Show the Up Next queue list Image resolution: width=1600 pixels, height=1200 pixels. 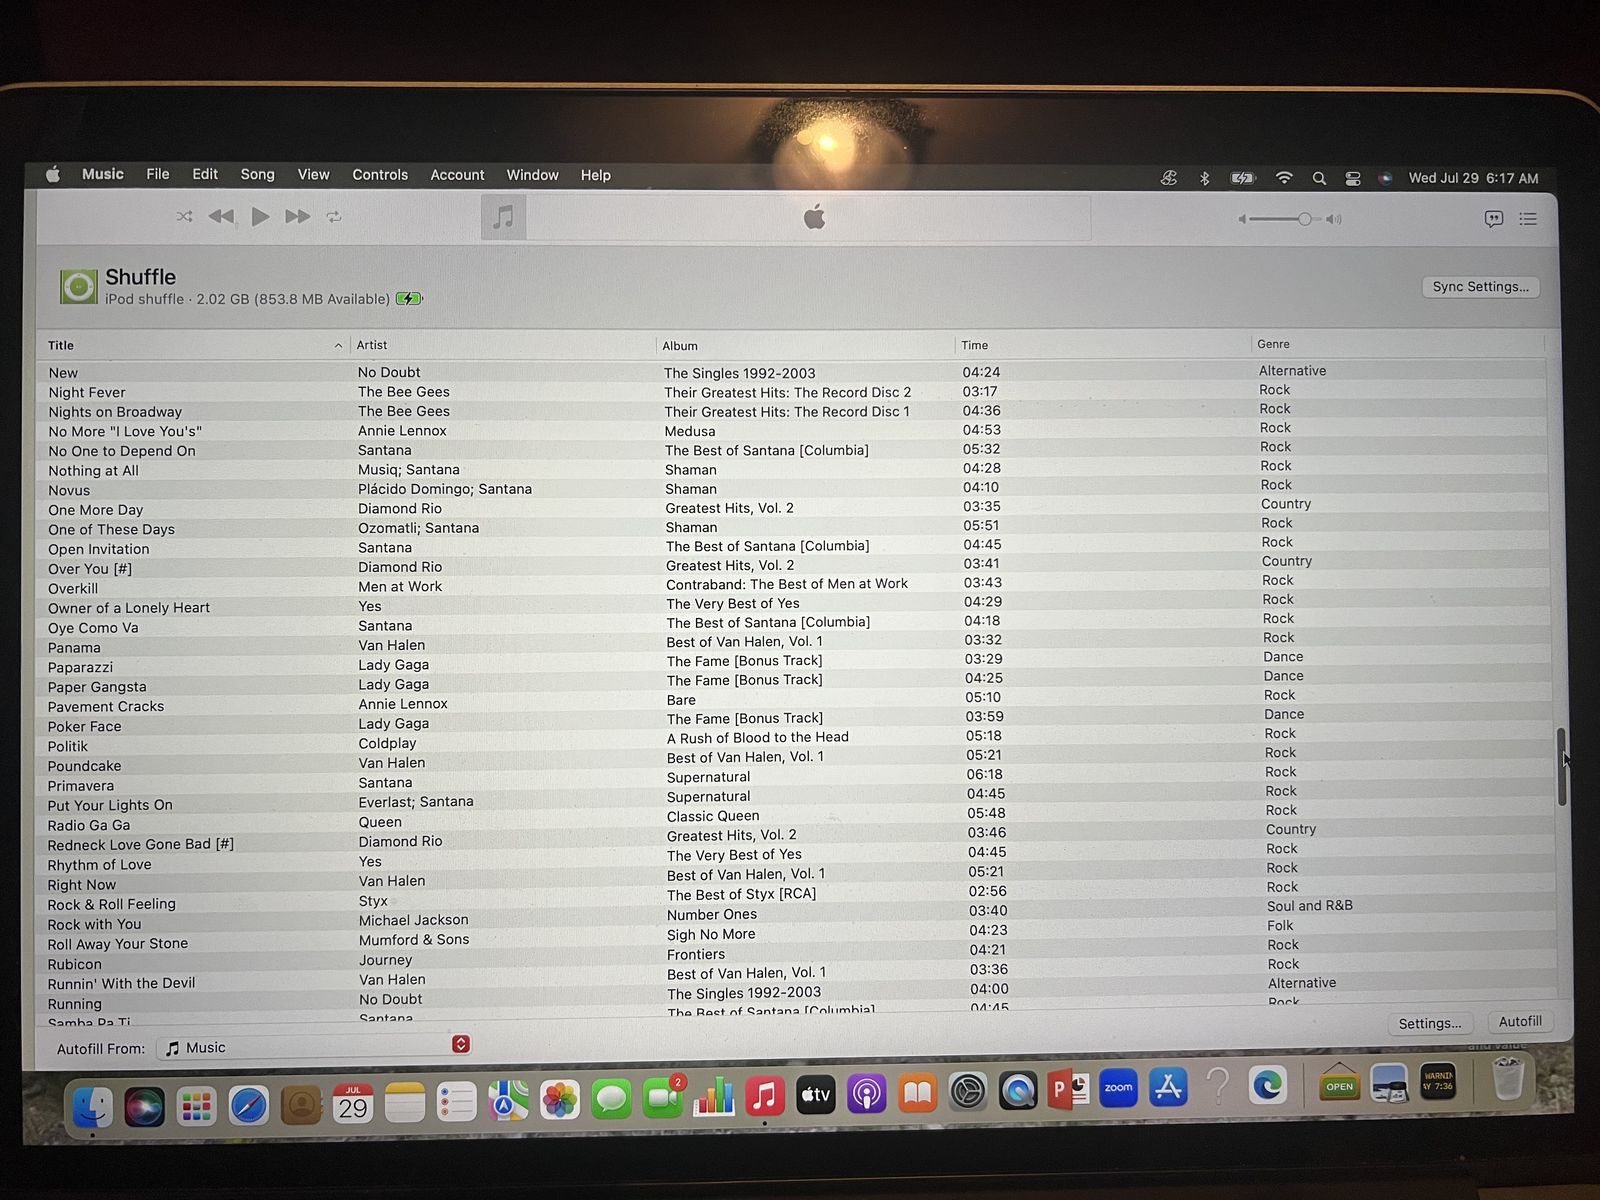click(1528, 219)
